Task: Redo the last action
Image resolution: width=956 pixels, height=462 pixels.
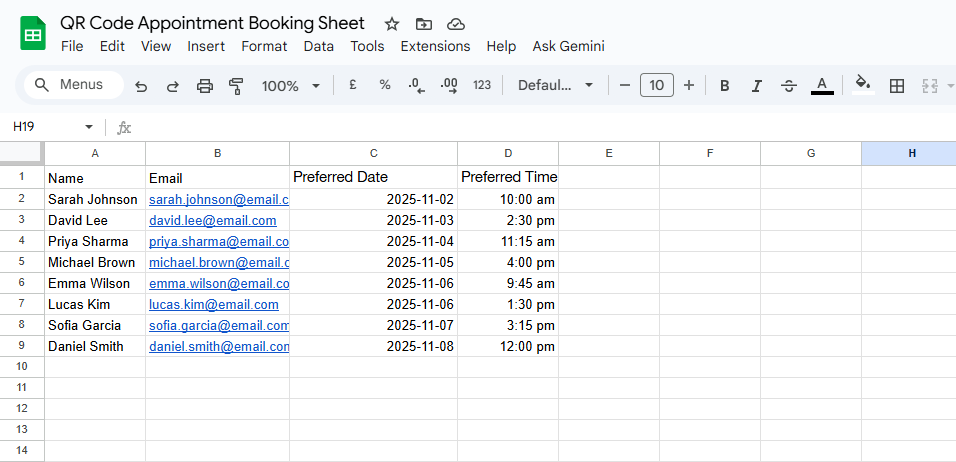Action: [x=173, y=86]
